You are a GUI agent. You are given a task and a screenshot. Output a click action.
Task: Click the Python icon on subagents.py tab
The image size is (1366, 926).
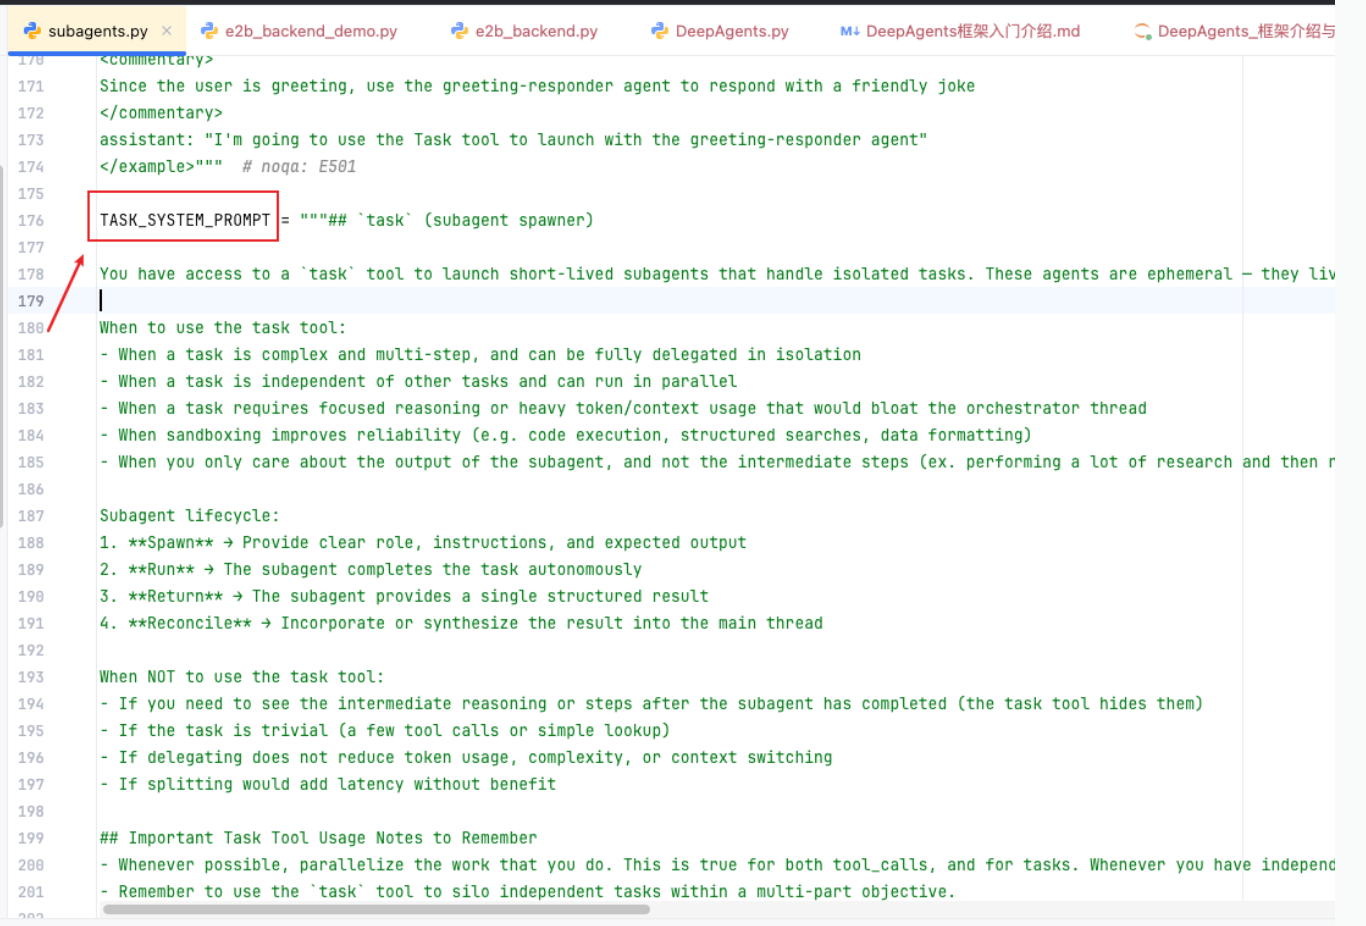click(32, 31)
